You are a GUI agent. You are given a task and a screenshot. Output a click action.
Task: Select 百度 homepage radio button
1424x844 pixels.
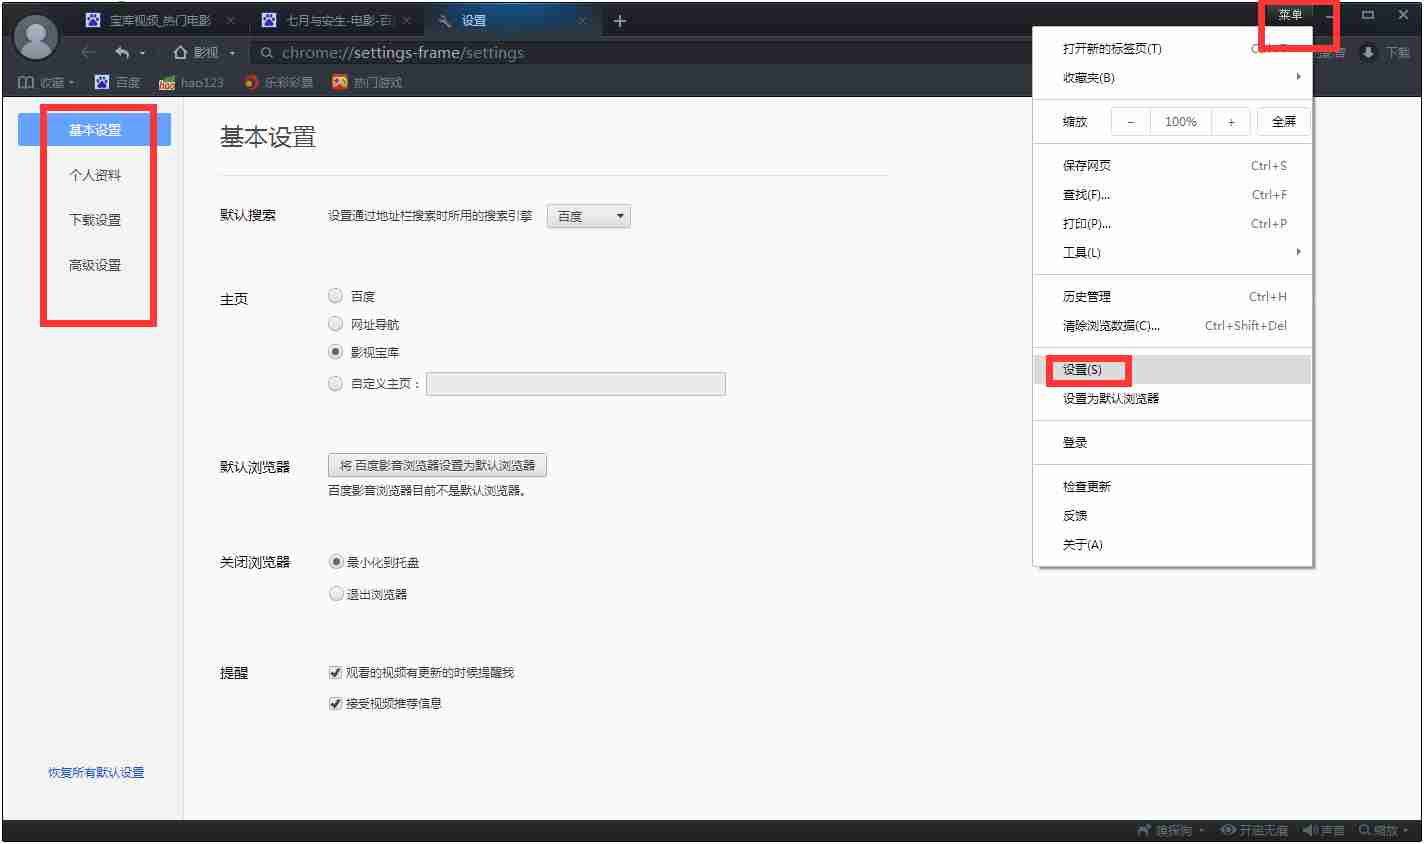[336, 296]
